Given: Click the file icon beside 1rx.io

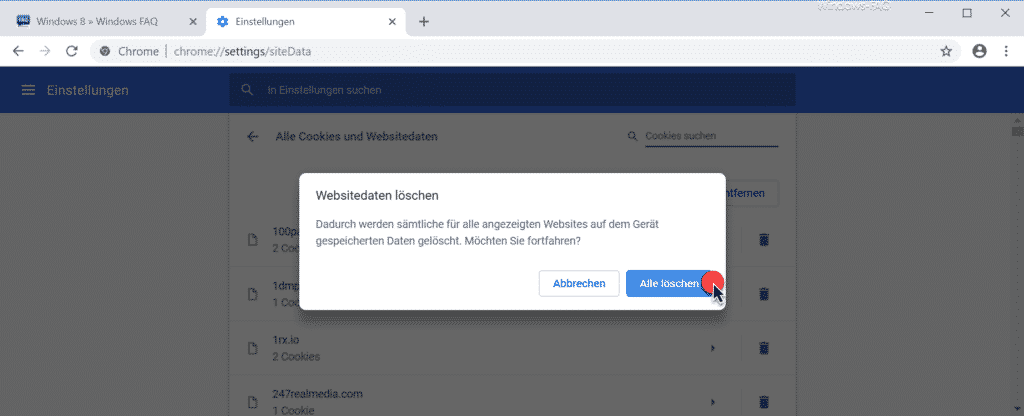Looking at the screenshot, I should click(x=252, y=348).
